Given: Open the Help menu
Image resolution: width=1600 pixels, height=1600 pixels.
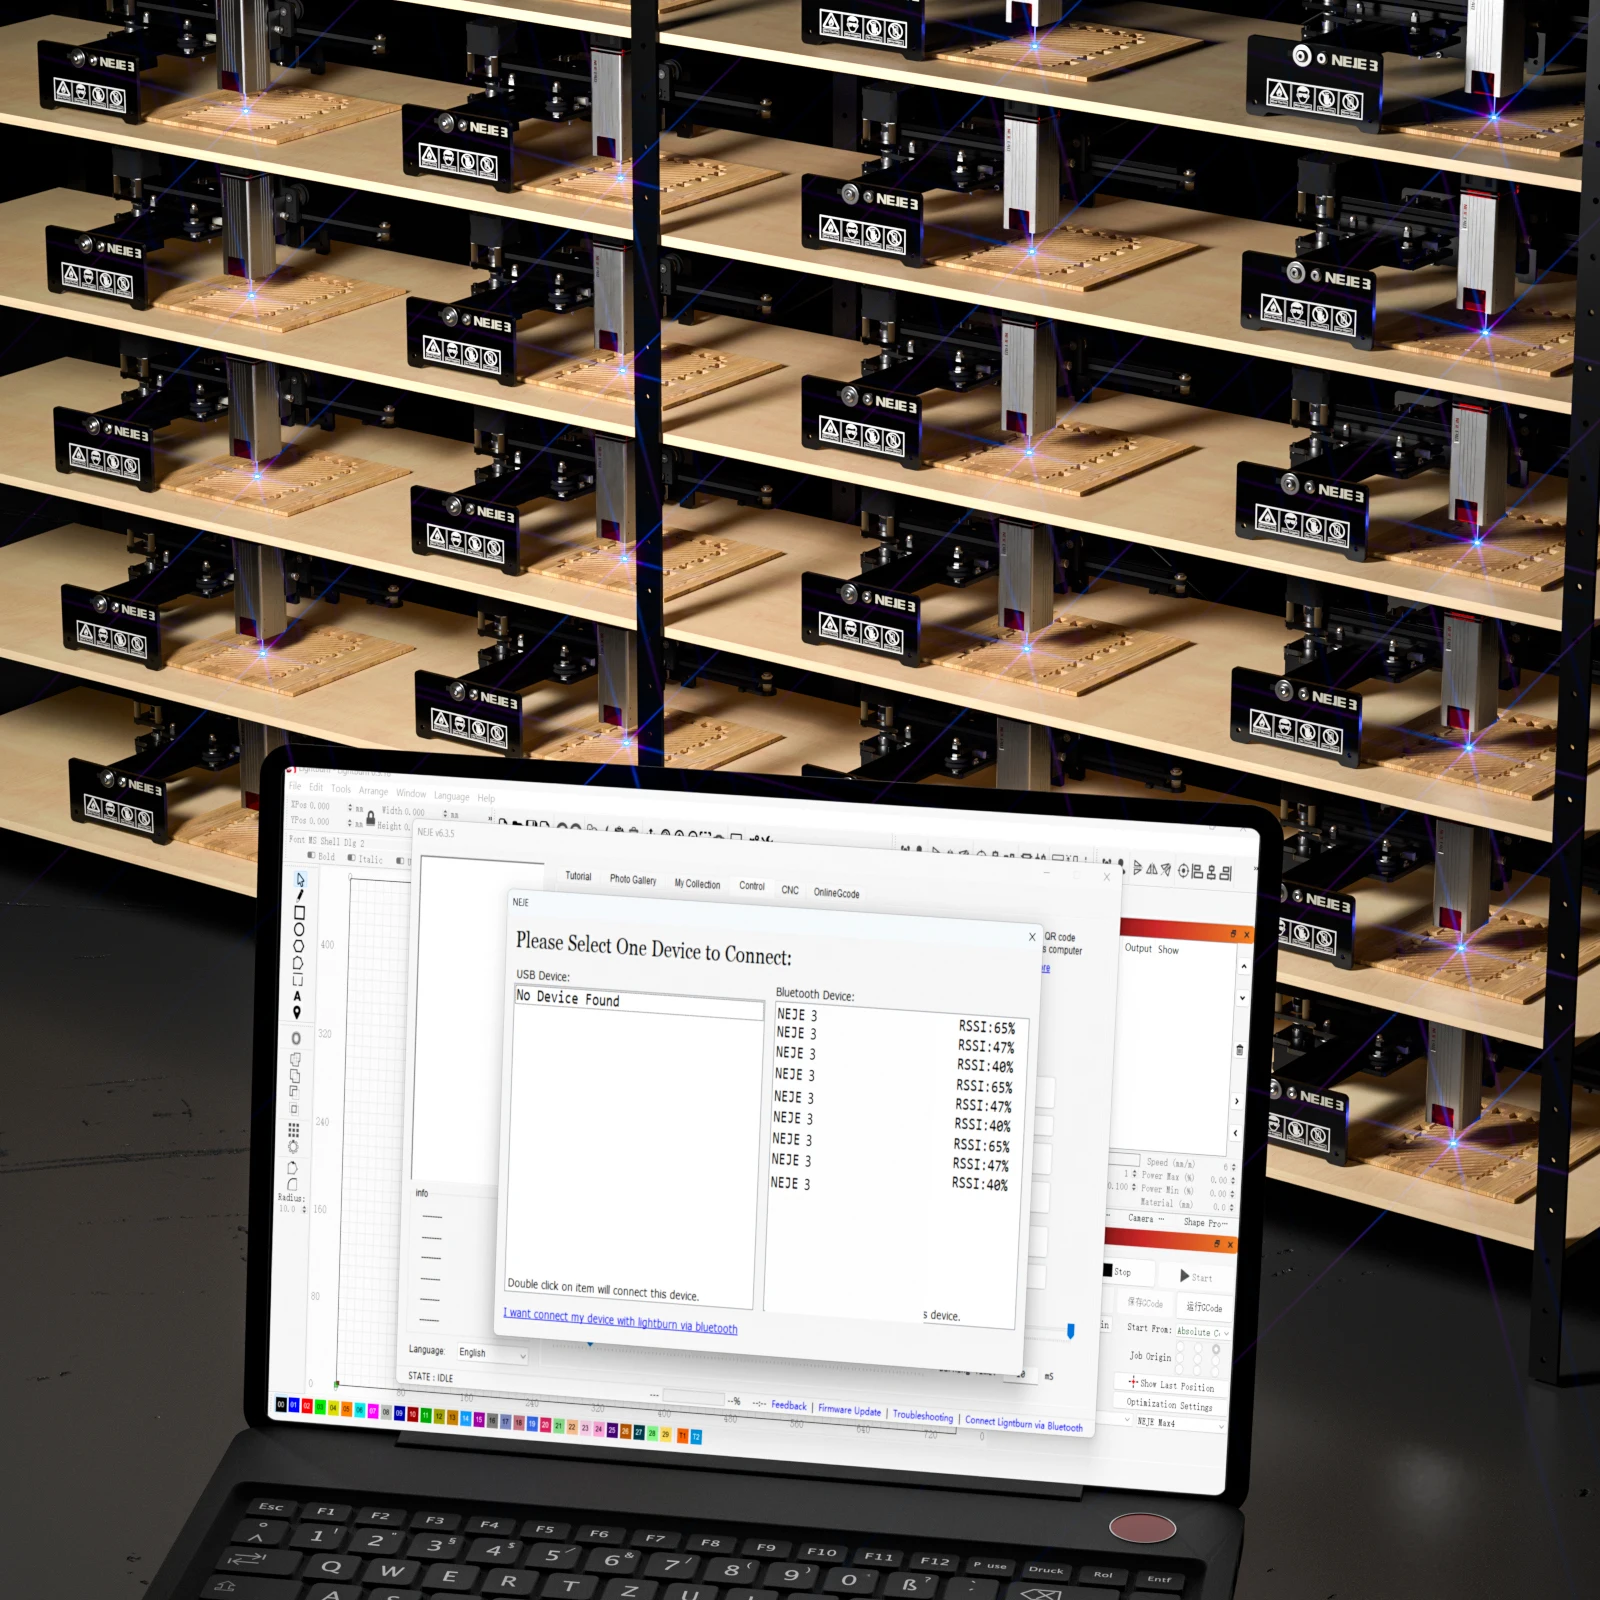Looking at the screenshot, I should (486, 798).
